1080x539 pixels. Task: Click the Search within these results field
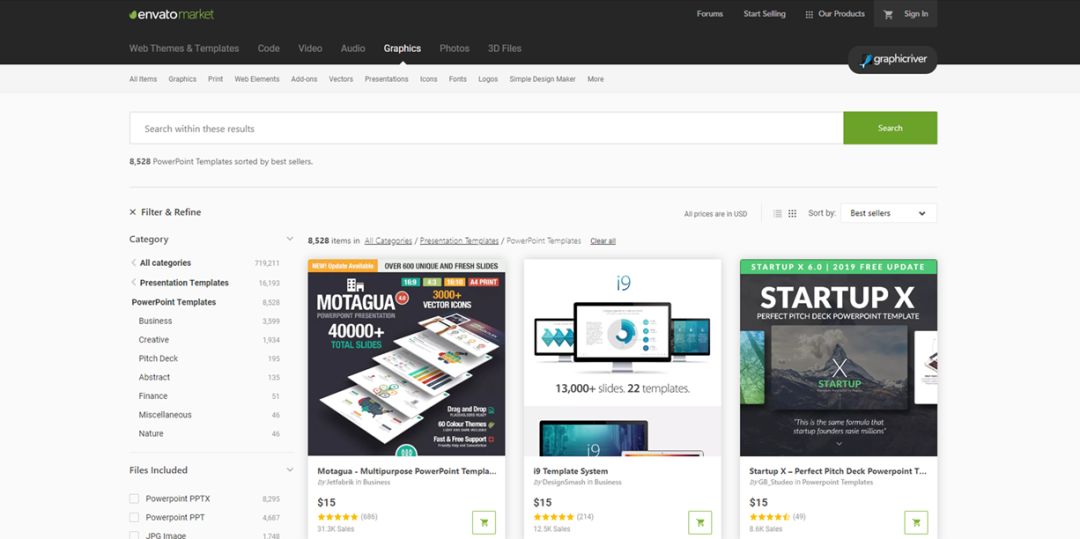tap(486, 128)
